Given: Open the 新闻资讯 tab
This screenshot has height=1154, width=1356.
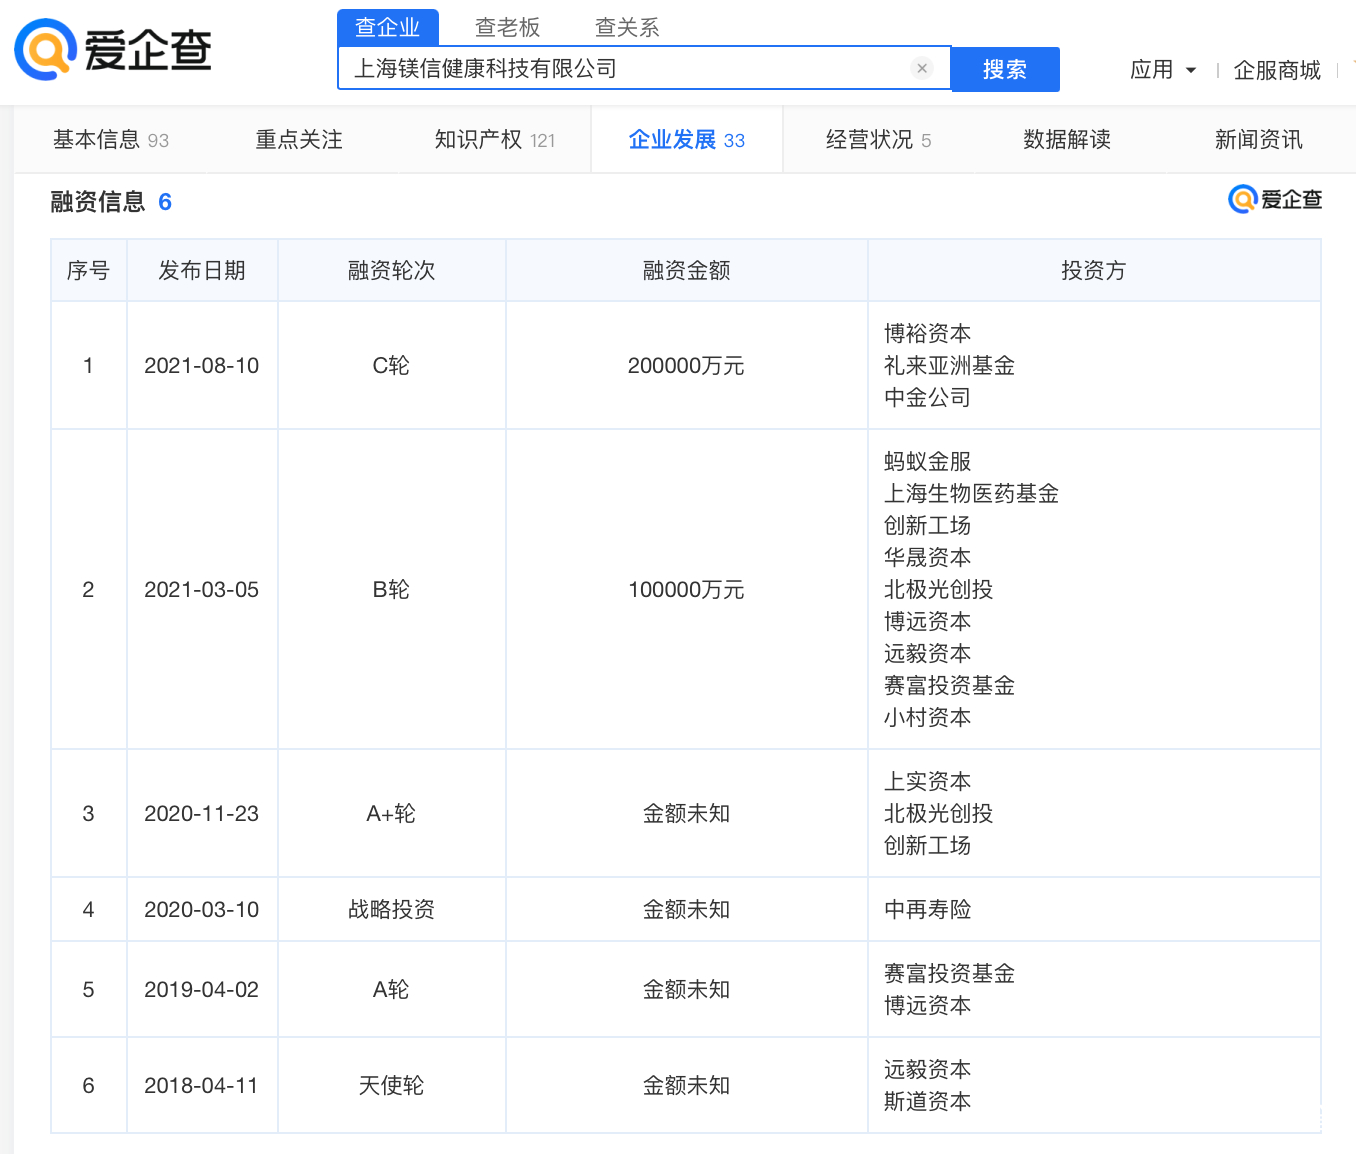Looking at the screenshot, I should [1259, 140].
